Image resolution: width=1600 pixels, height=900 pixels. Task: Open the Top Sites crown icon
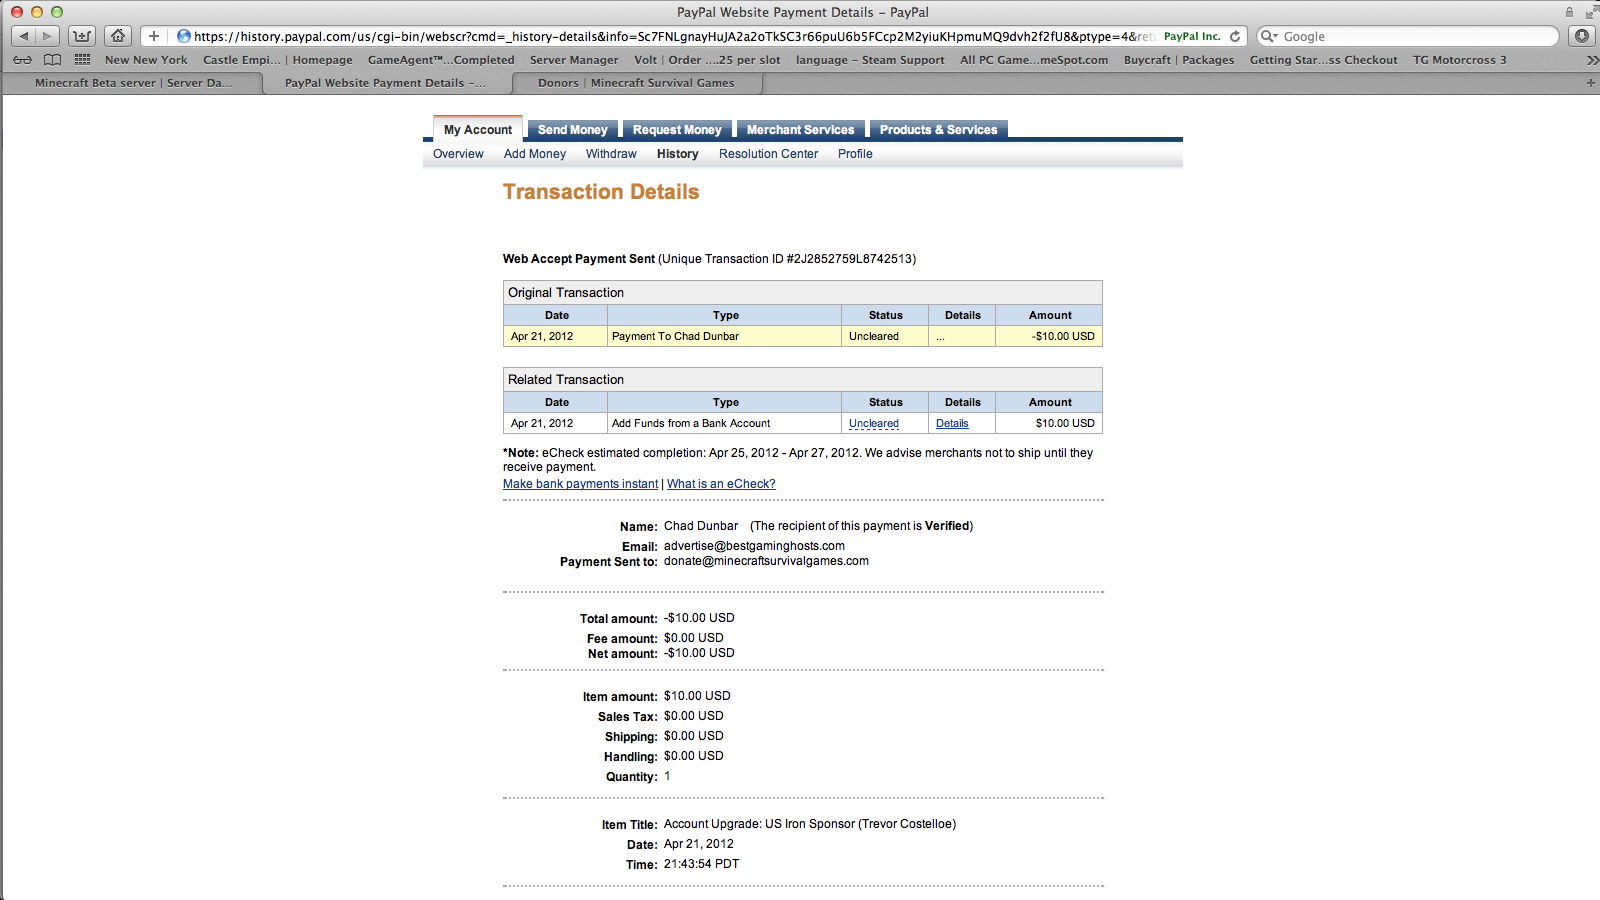82,36
